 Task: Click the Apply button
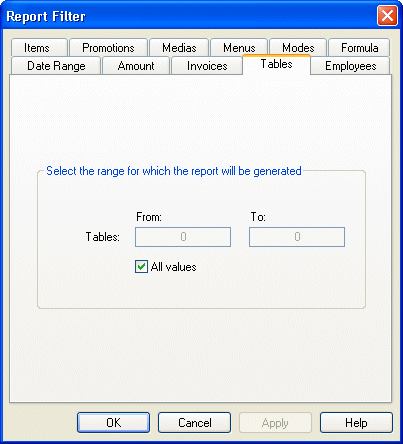pos(275,423)
